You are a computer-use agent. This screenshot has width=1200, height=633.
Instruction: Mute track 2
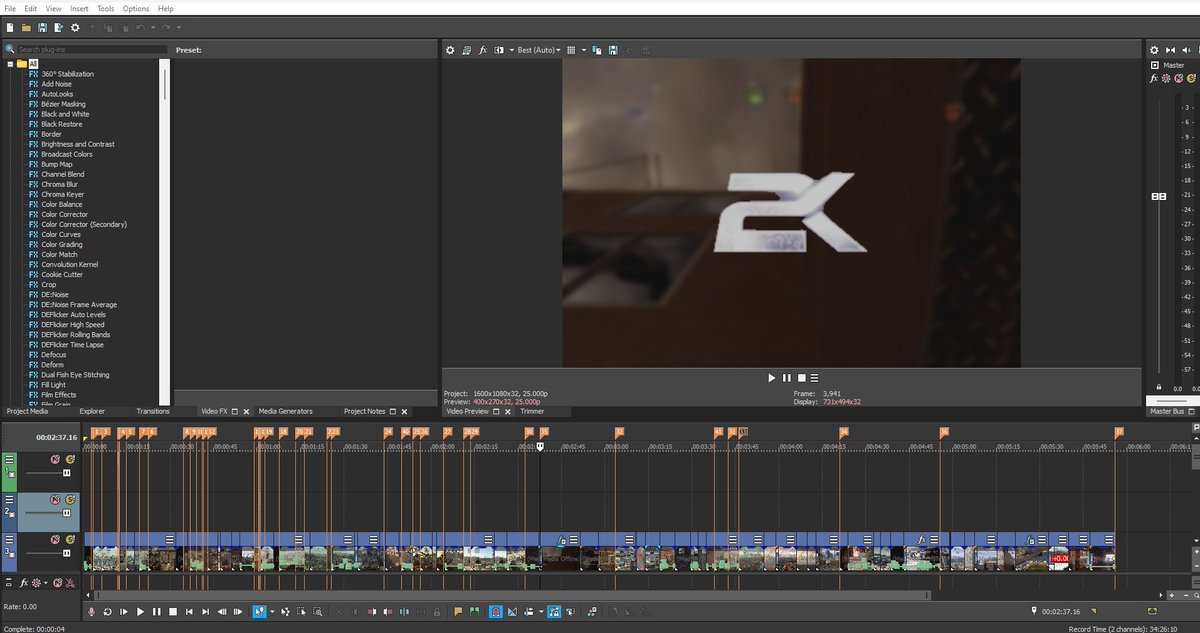point(54,499)
